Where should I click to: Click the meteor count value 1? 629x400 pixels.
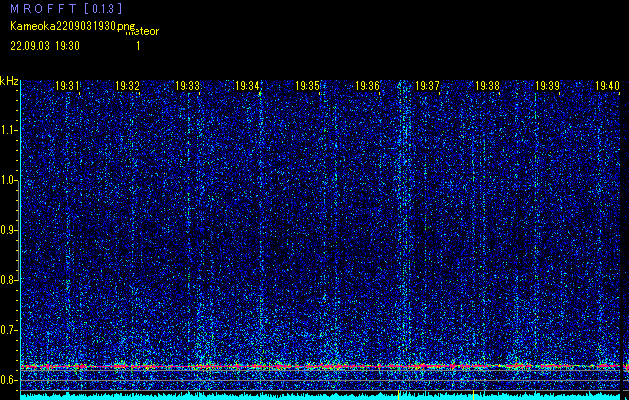[x=138, y=46]
